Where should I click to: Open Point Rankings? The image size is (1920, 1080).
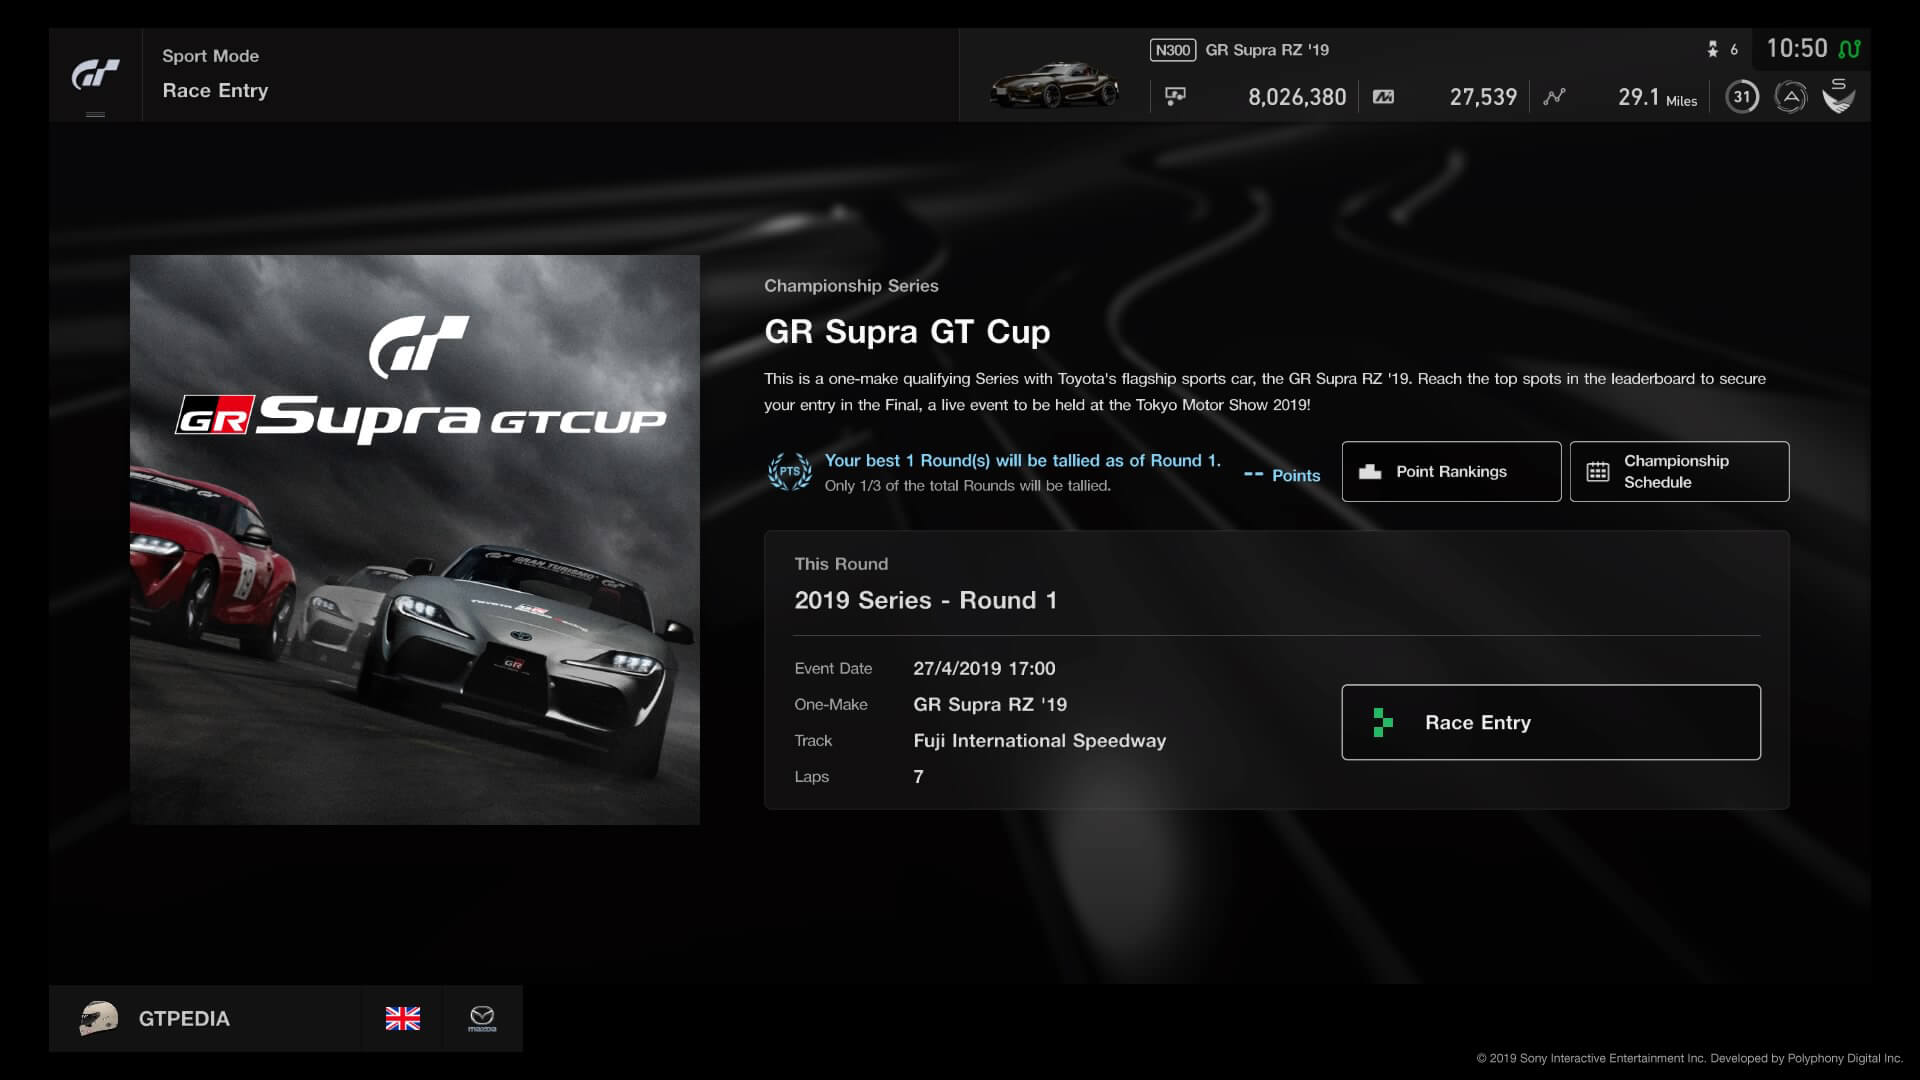pyautogui.click(x=1451, y=471)
